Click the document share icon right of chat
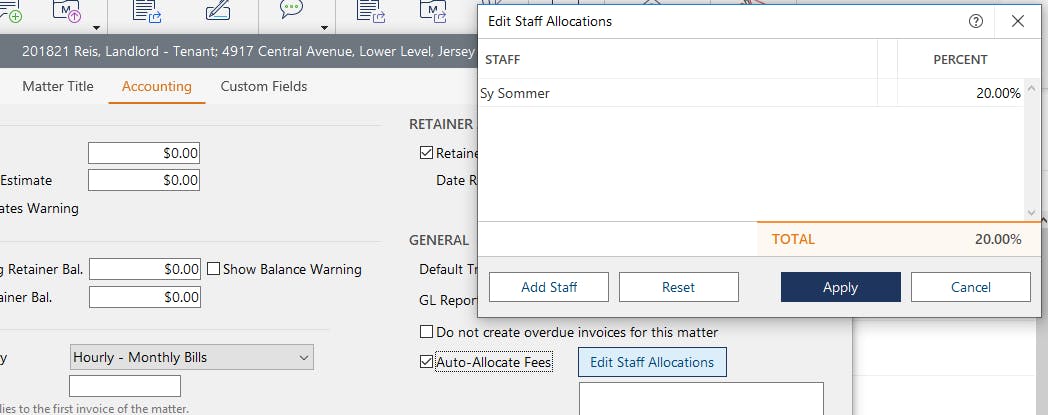This screenshot has width=1048, height=415. coord(372,13)
